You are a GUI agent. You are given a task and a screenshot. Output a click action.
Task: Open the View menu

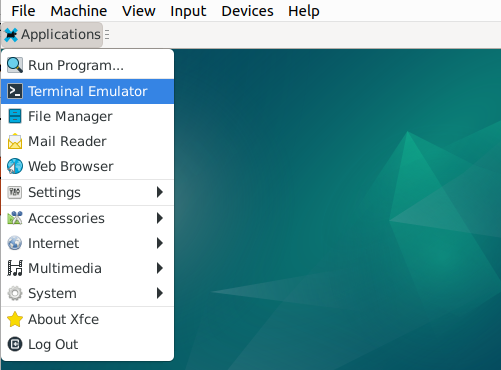(x=139, y=11)
